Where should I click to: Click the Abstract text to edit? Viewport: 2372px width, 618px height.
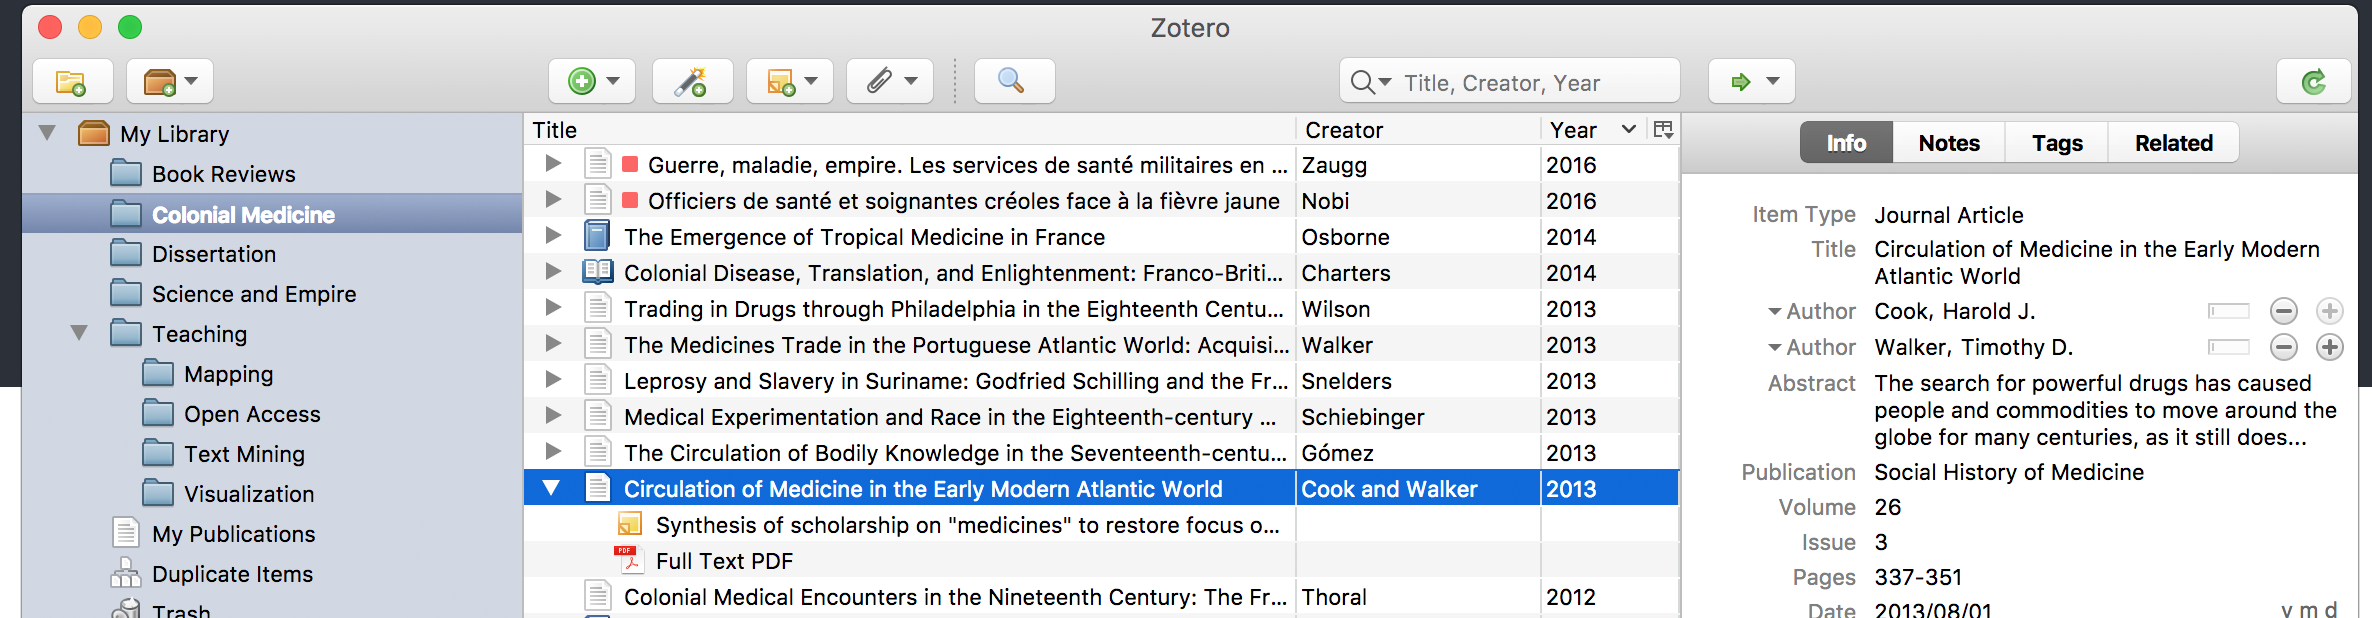click(2105, 410)
